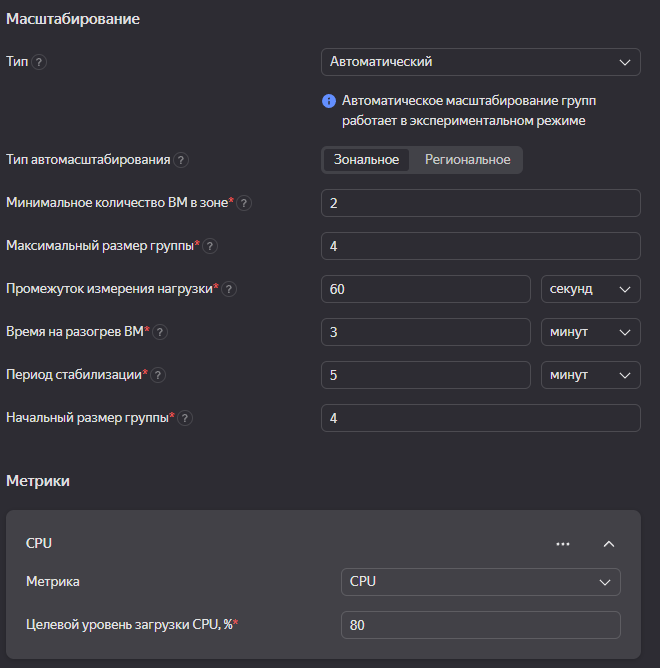The width and height of the screenshot is (660, 668).
Task: Open минут unit dropdown for stabilization period
Action: [x=591, y=375]
